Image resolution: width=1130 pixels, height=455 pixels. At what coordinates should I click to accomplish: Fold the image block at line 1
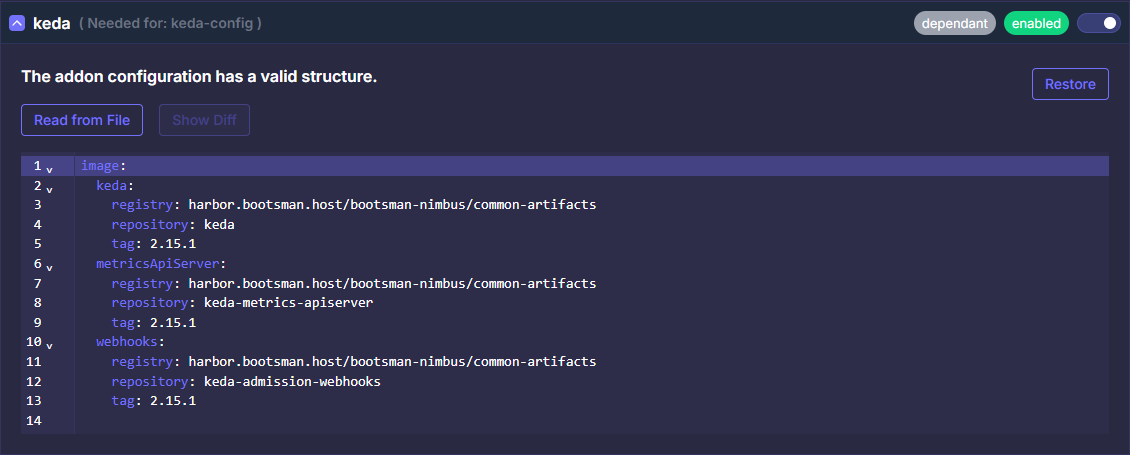[x=50, y=168]
